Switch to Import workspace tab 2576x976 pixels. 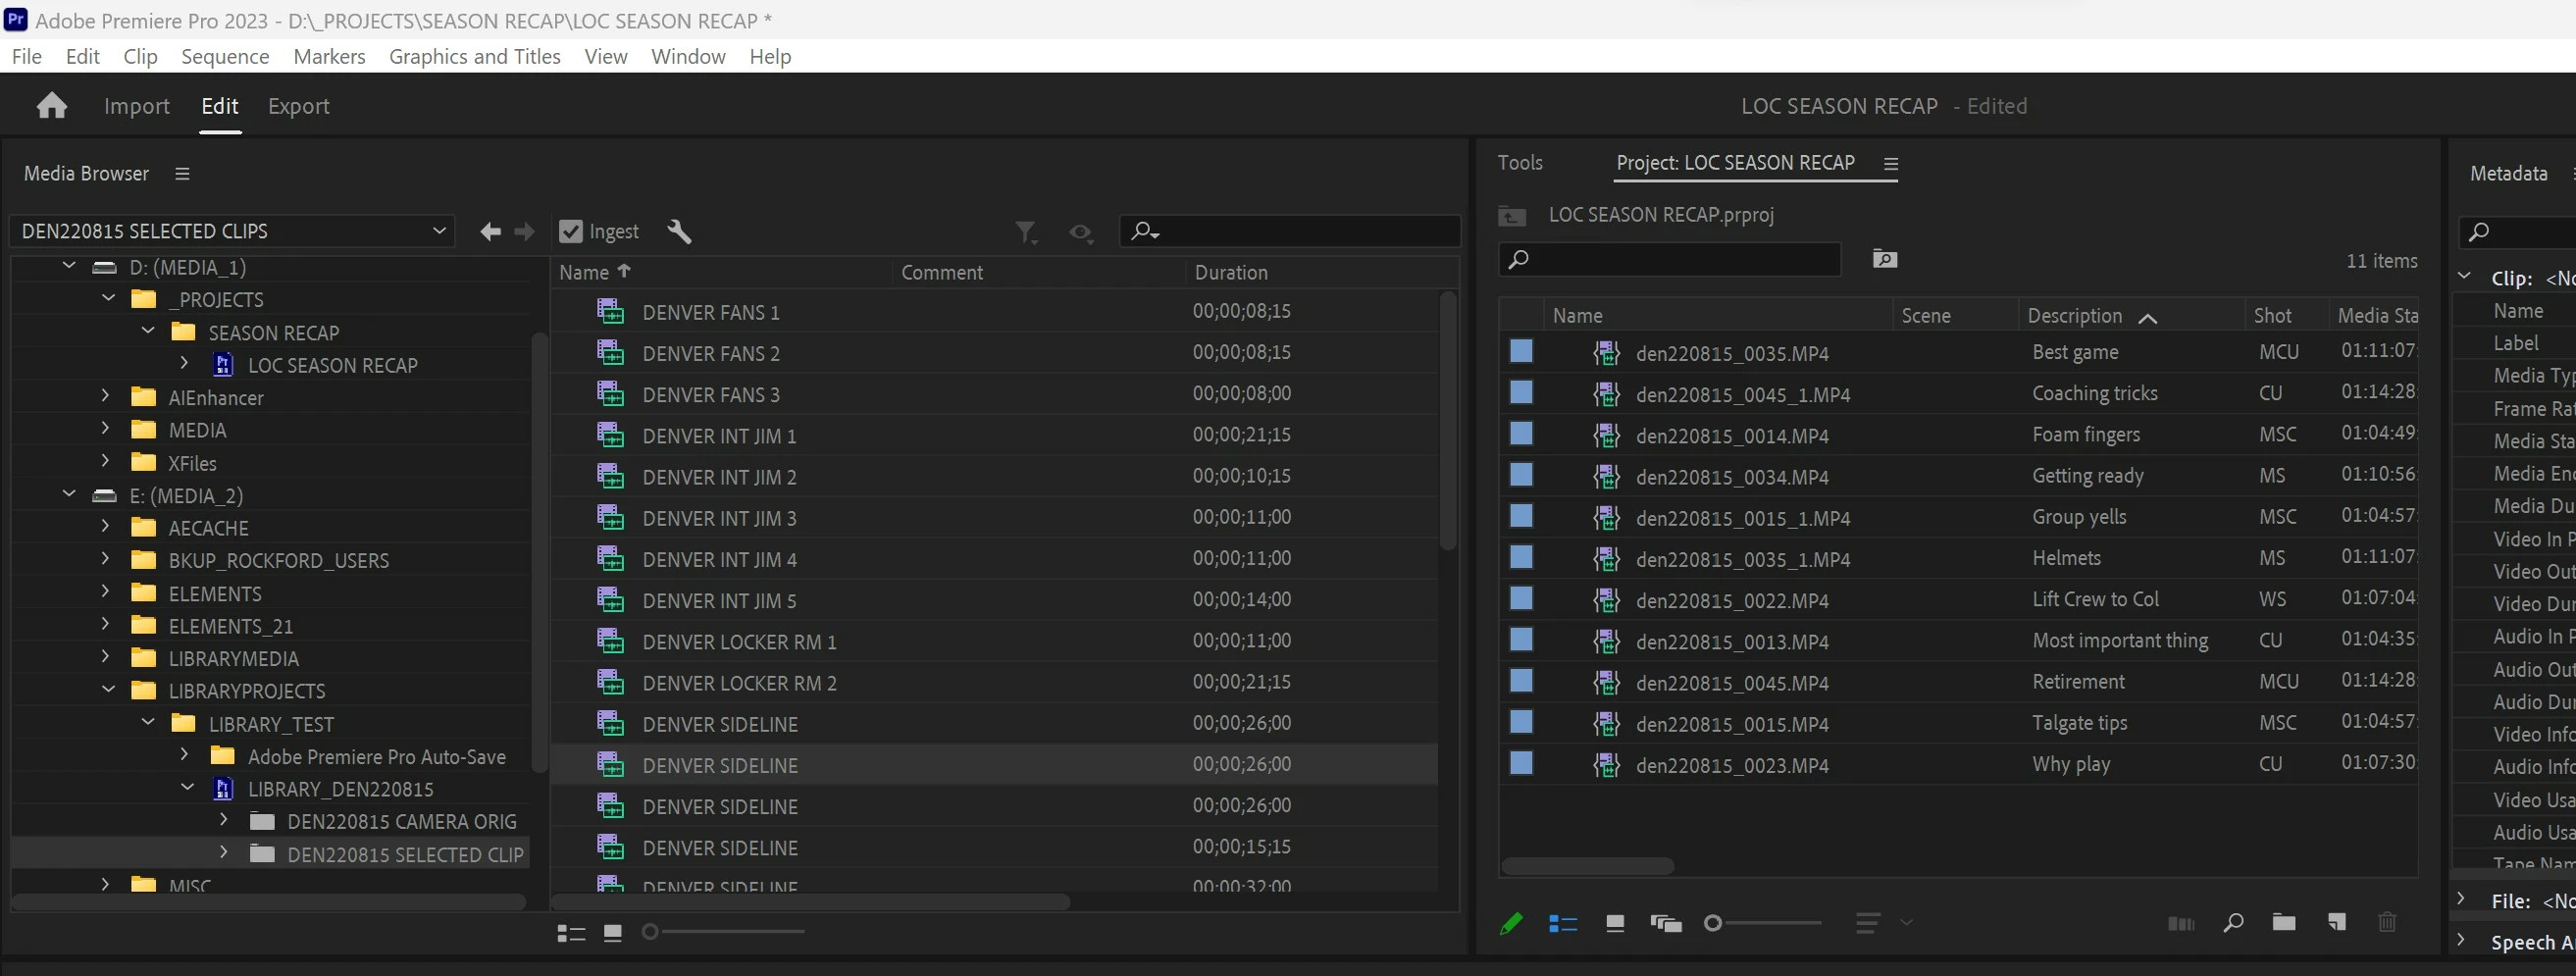click(x=137, y=106)
